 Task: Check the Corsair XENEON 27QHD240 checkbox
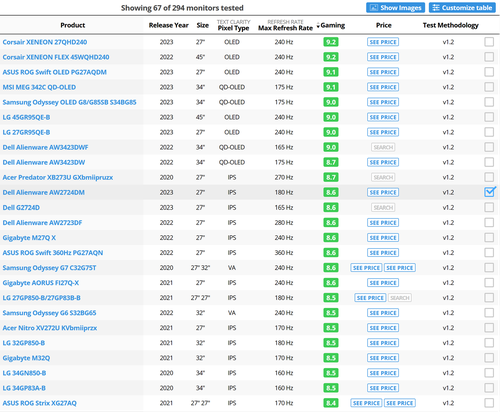(x=489, y=42)
